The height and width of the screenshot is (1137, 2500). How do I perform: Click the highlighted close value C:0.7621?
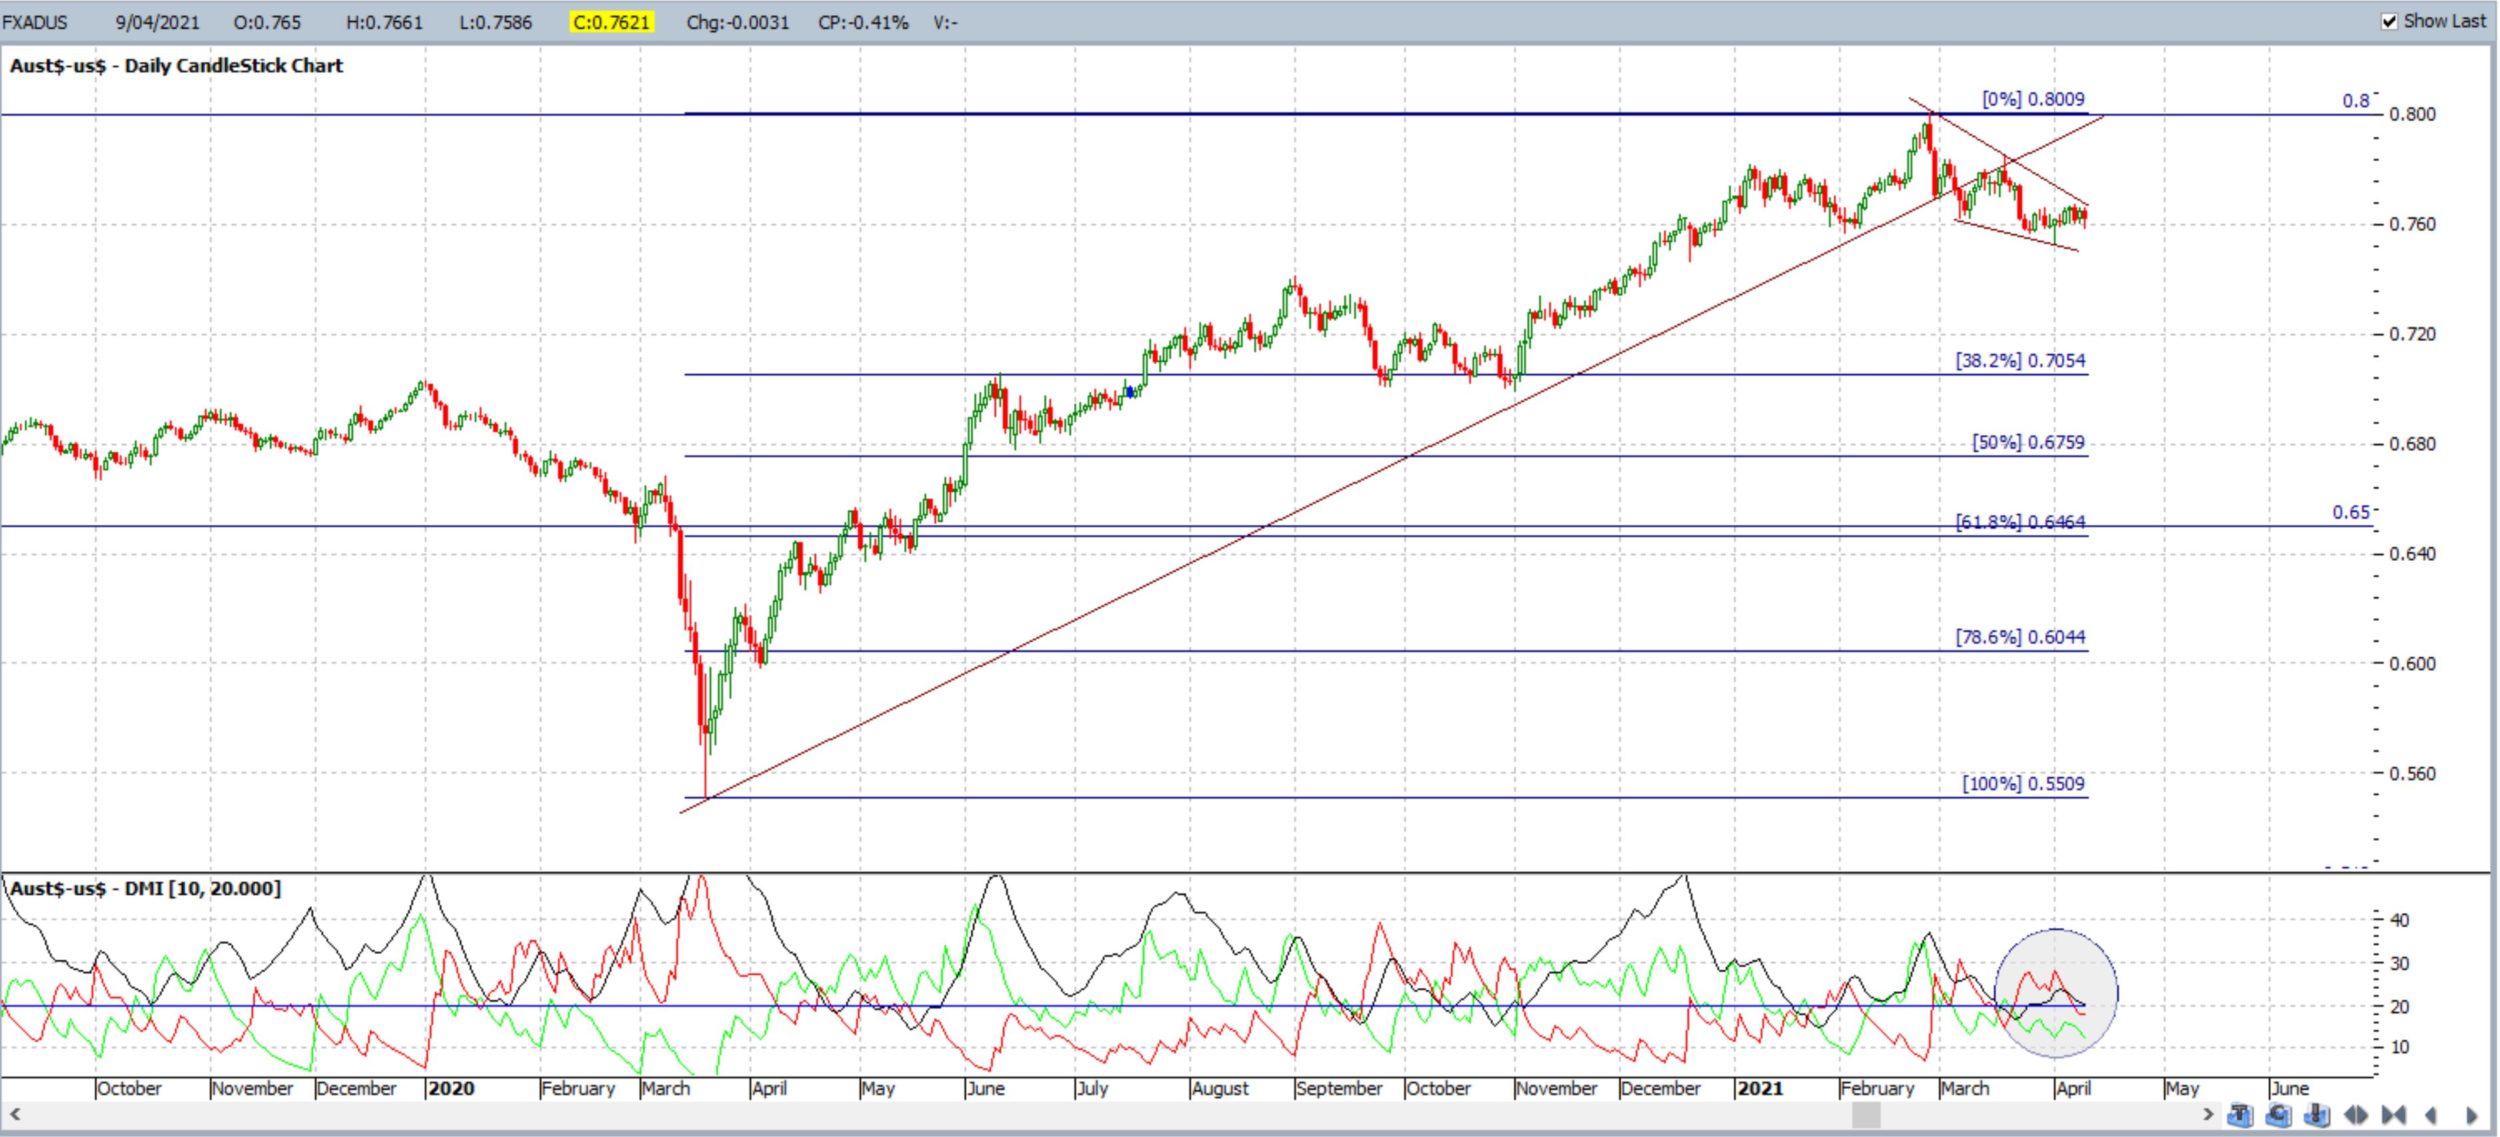(612, 22)
